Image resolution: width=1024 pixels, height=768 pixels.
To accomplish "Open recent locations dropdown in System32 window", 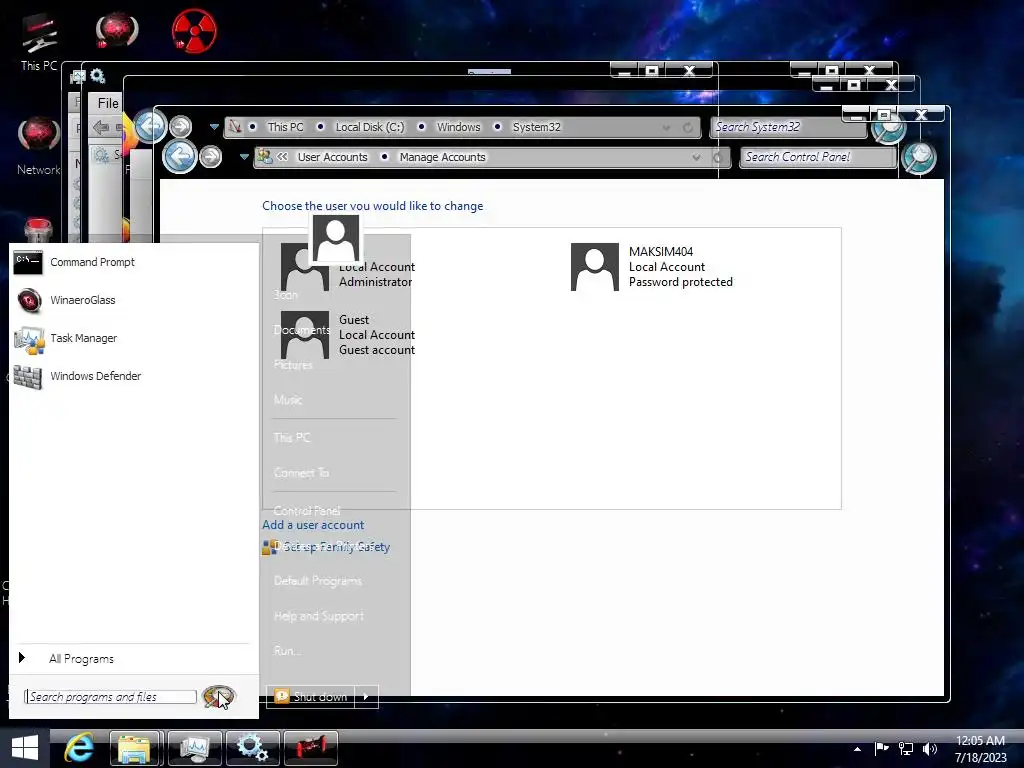I will (x=214, y=127).
